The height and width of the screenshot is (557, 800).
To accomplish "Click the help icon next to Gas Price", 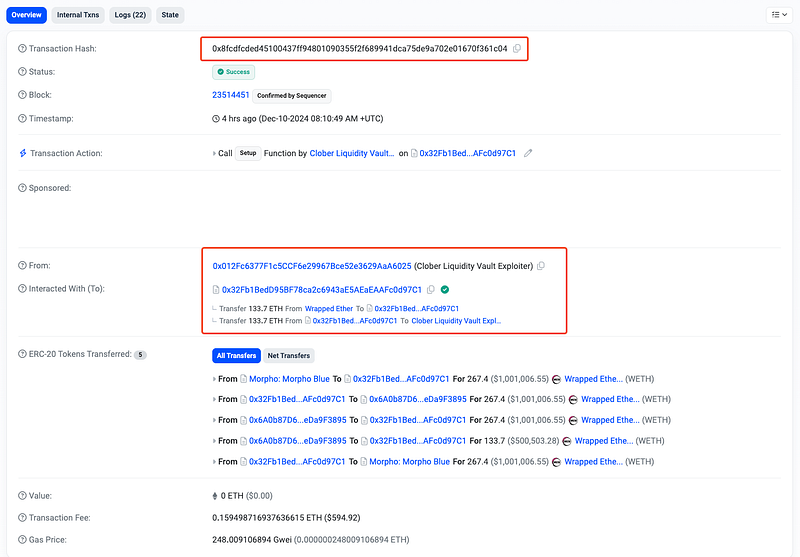I will pyautogui.click(x=23, y=539).
